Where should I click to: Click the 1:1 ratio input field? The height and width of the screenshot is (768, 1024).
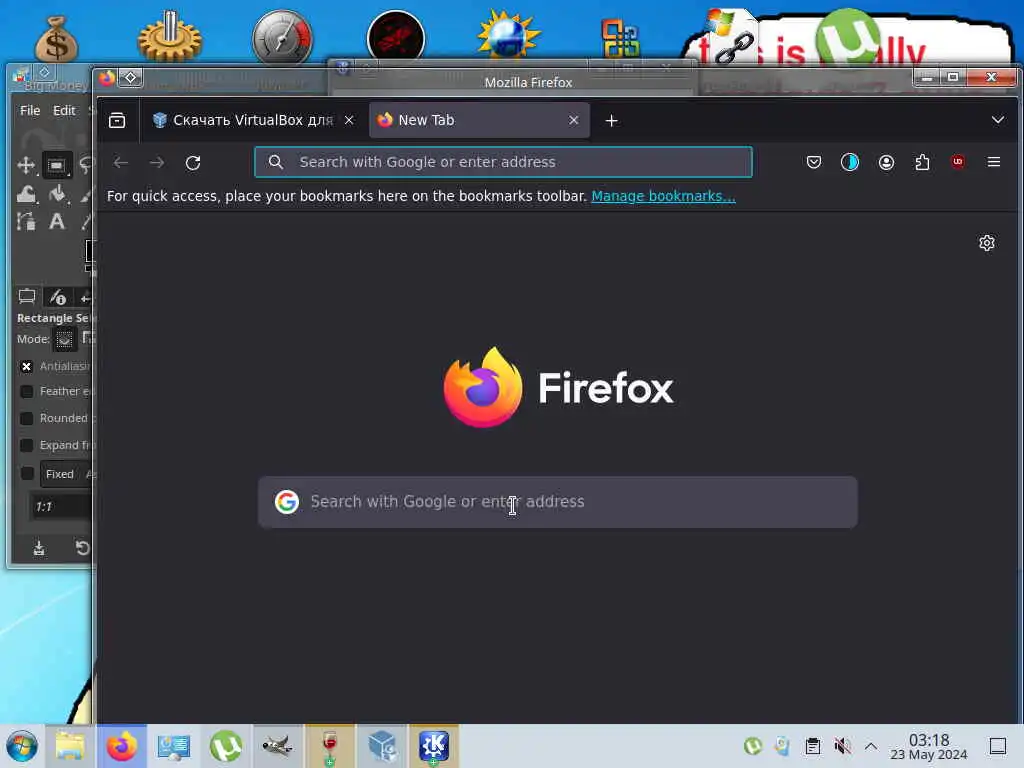pos(61,507)
